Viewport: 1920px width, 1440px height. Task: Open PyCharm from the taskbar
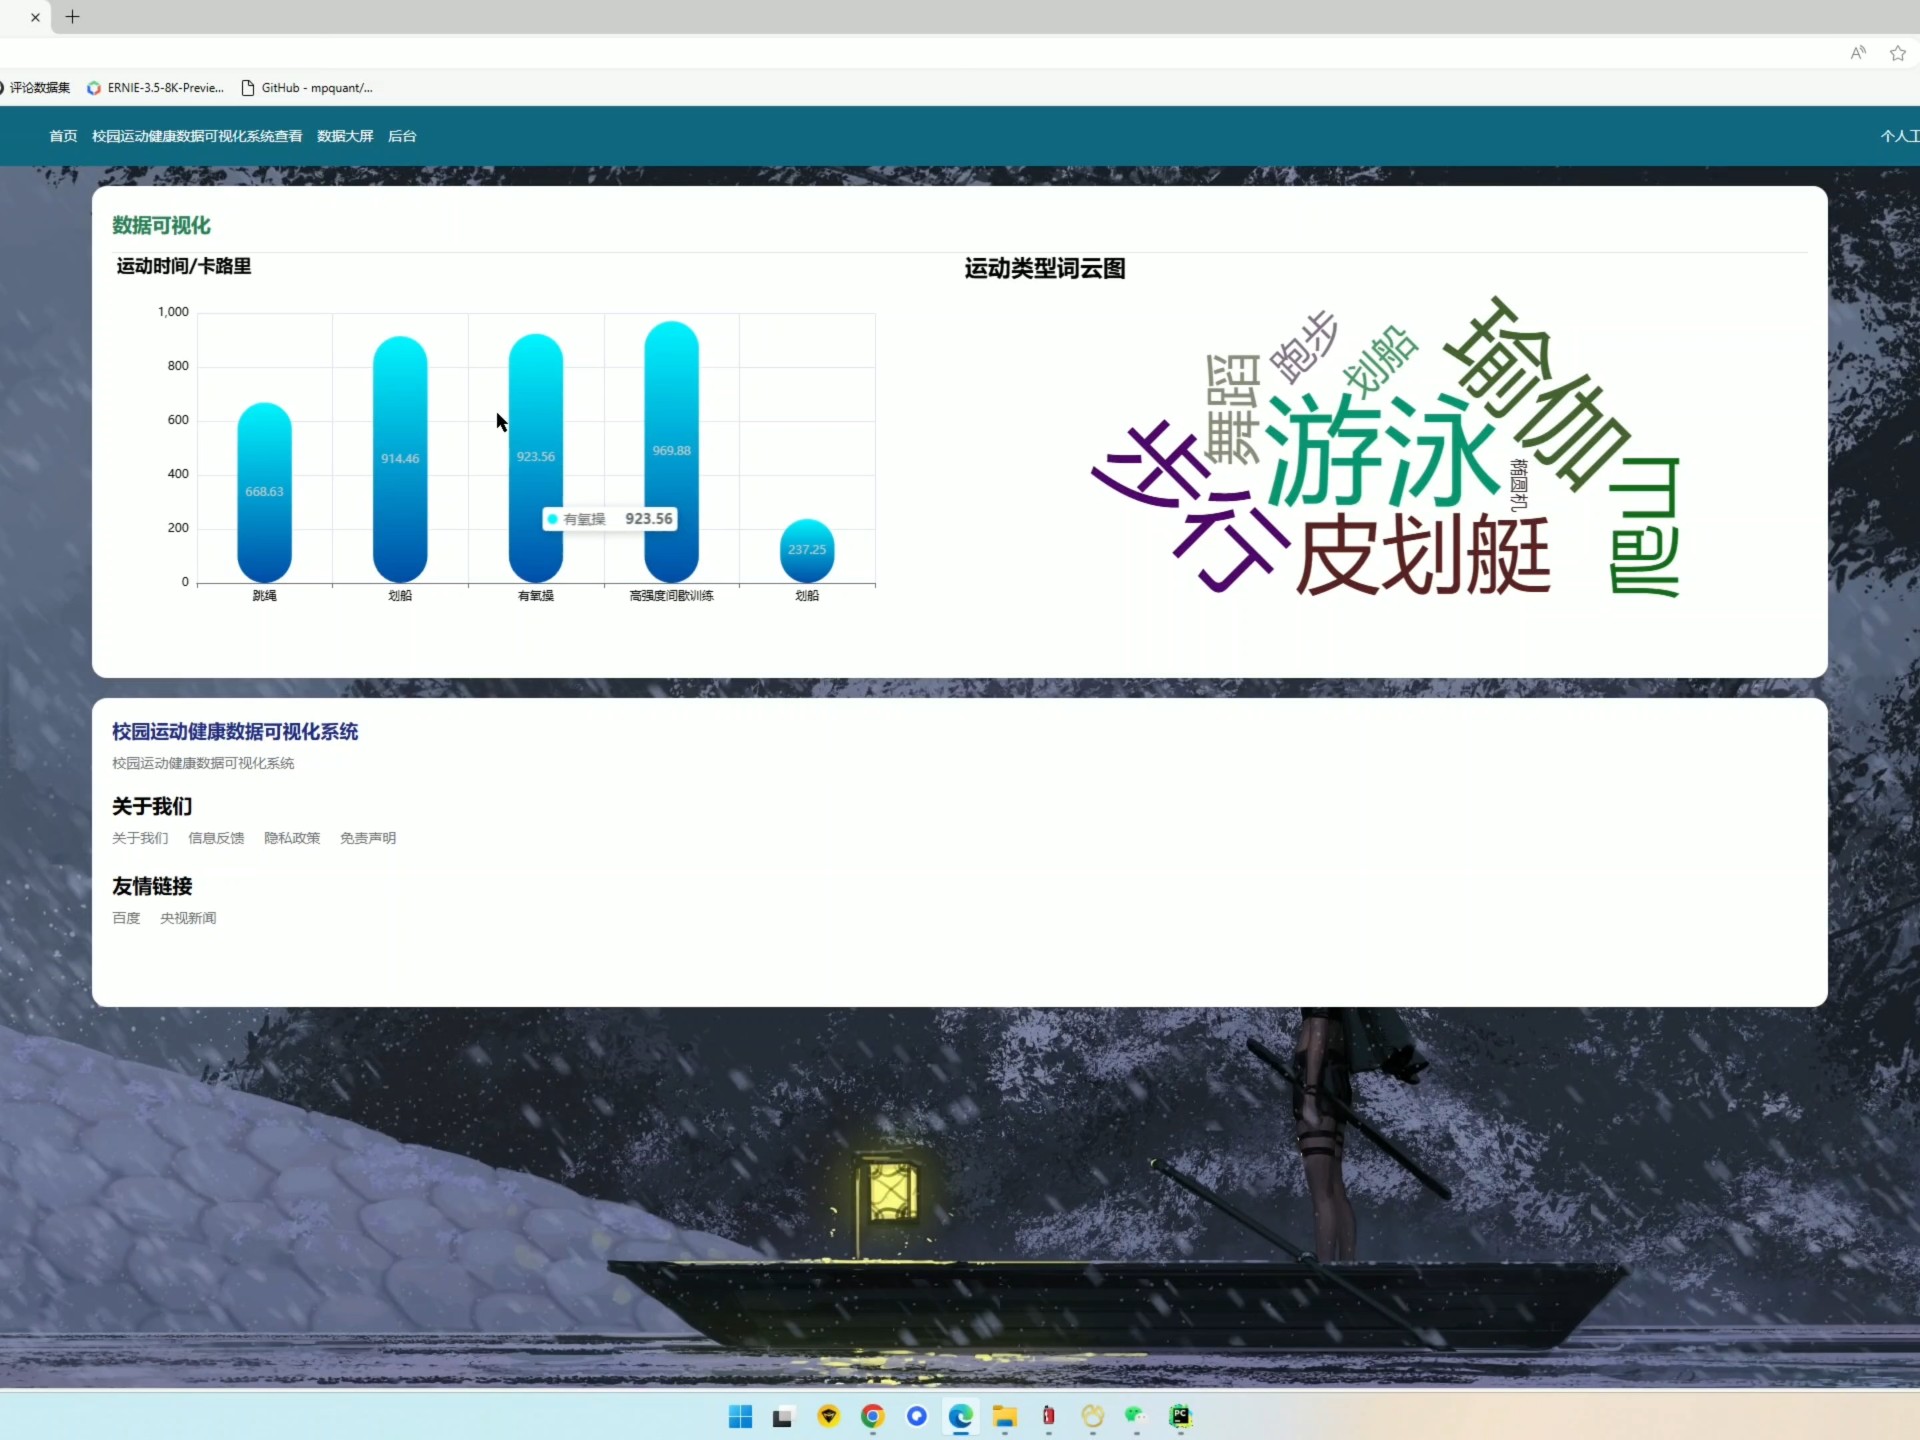pos(1181,1416)
